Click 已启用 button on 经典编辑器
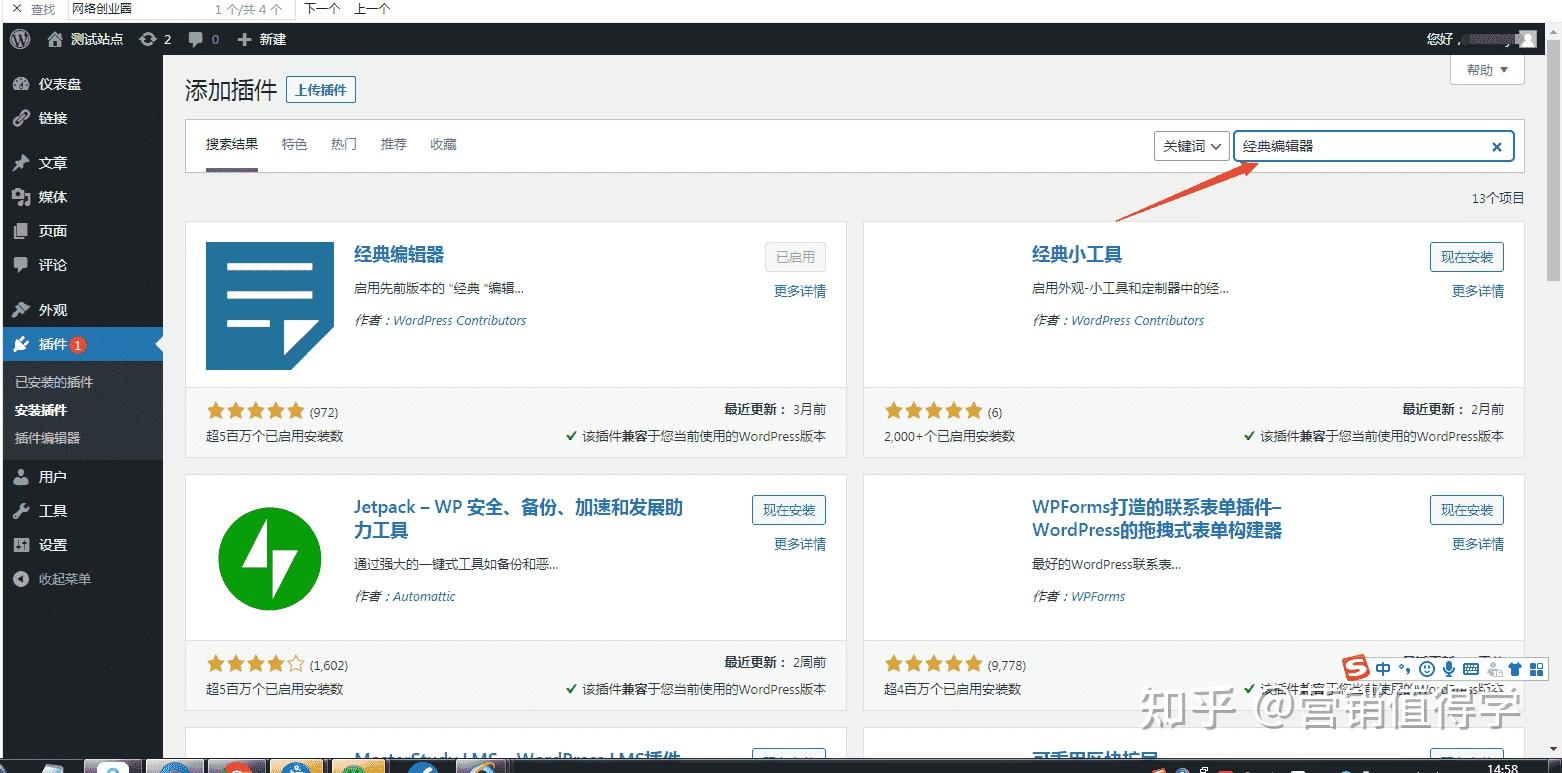 [795, 257]
